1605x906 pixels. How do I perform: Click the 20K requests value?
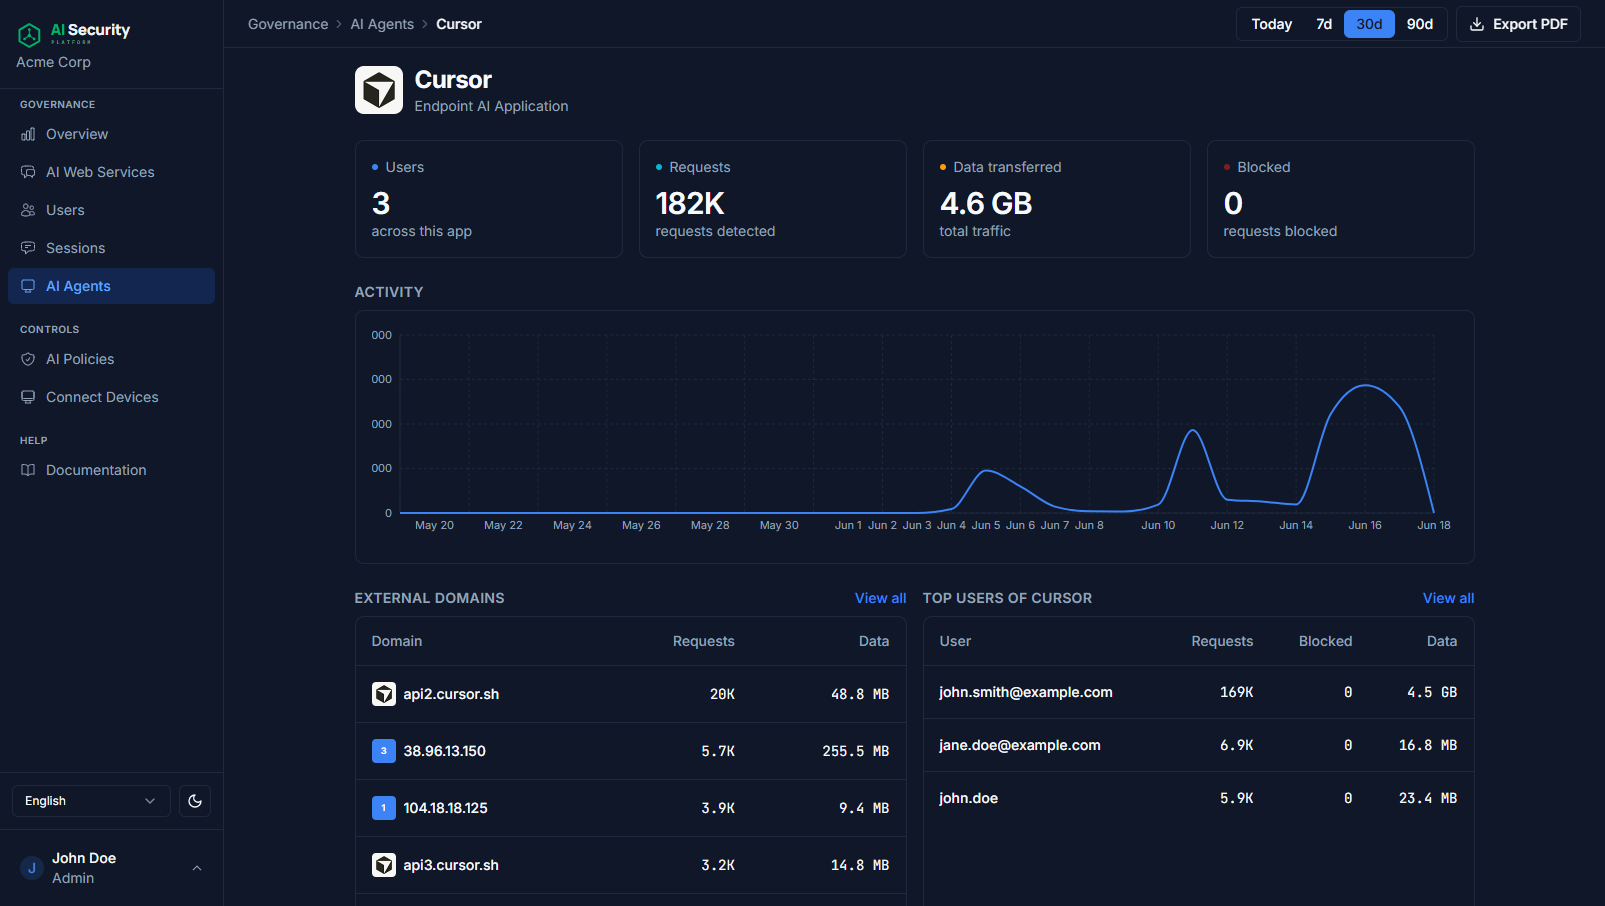[722, 694]
